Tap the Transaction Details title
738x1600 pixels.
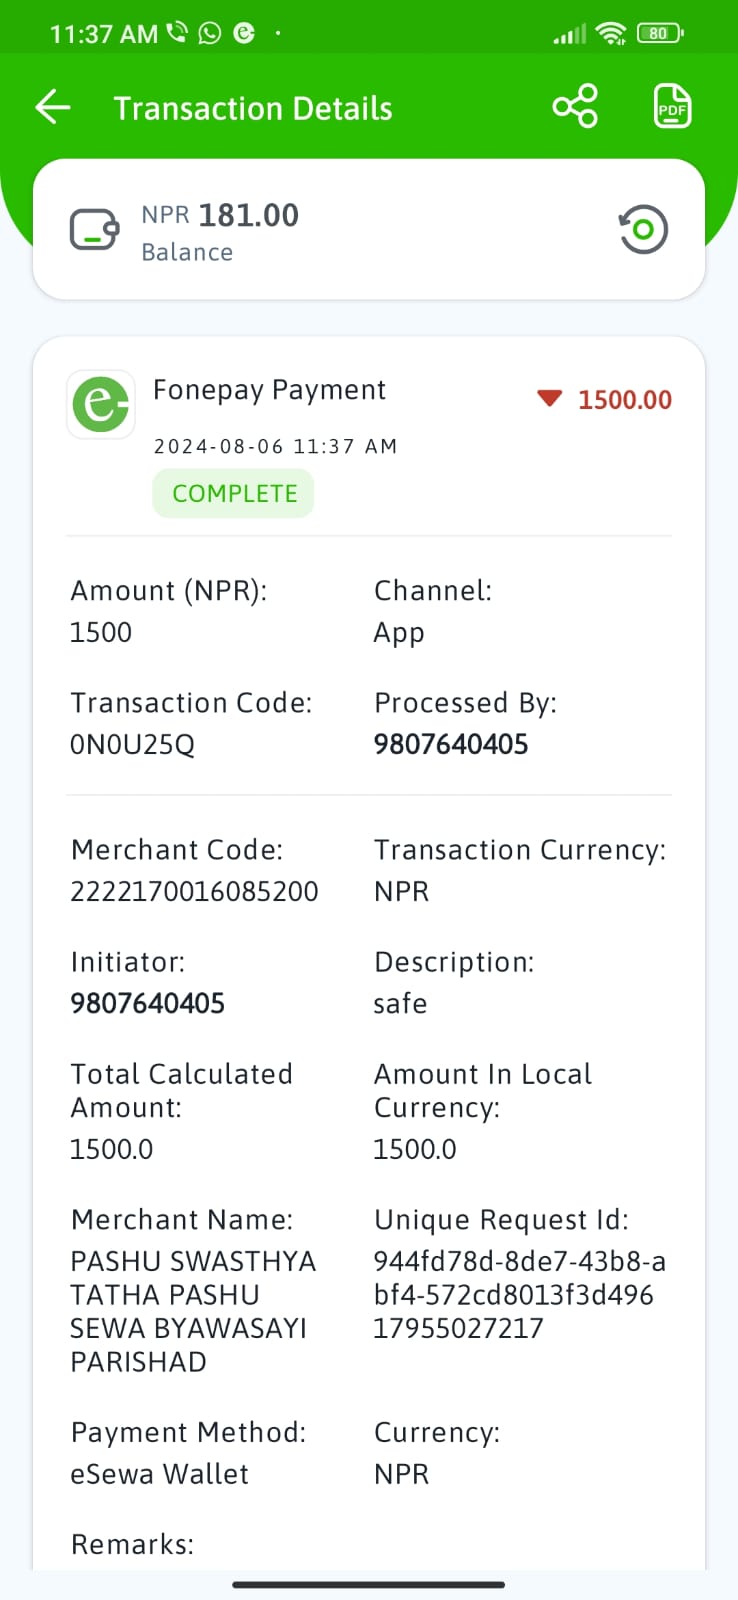253,108
